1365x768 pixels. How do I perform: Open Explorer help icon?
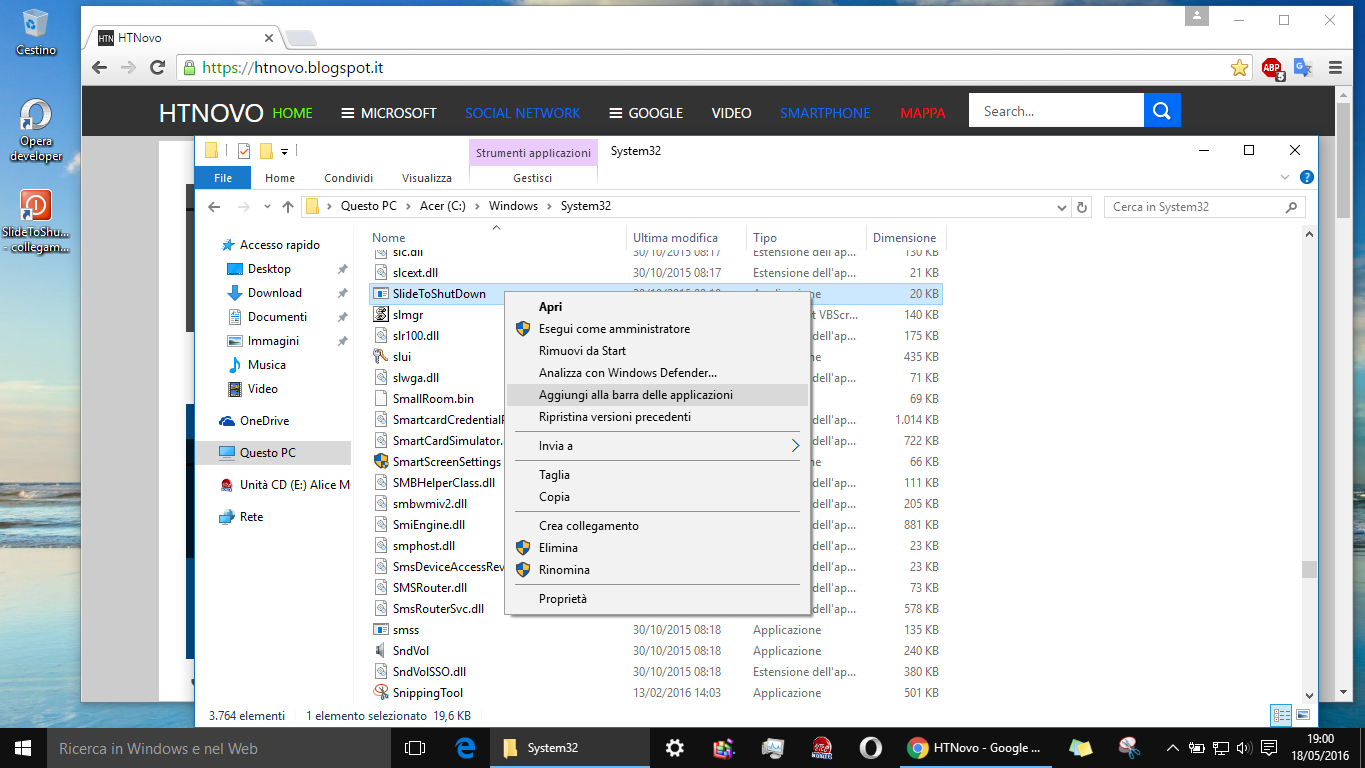(1306, 177)
